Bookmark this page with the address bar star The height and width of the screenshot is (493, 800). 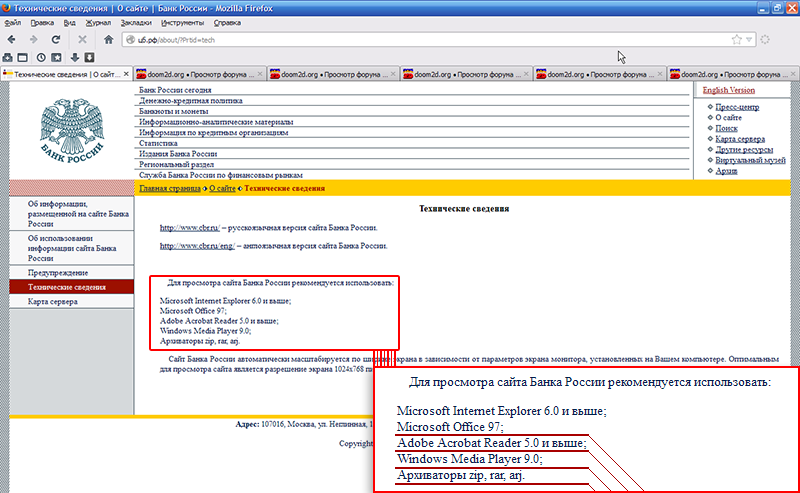[737, 39]
